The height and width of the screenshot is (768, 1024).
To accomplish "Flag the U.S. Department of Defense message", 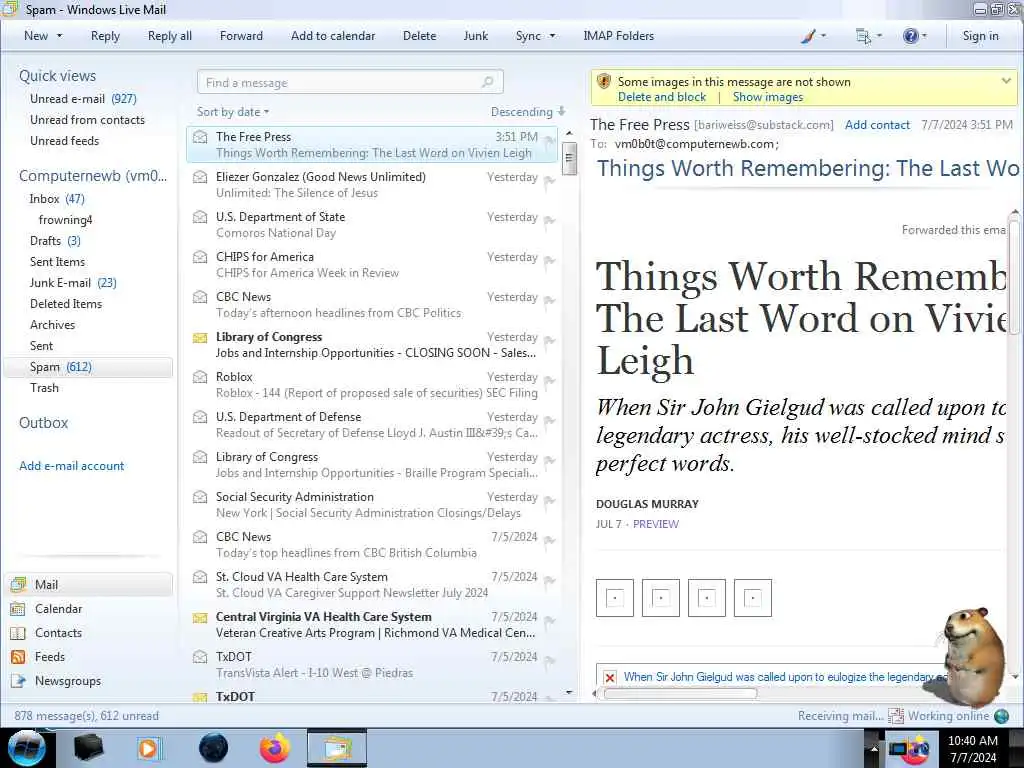I will pos(550,421).
